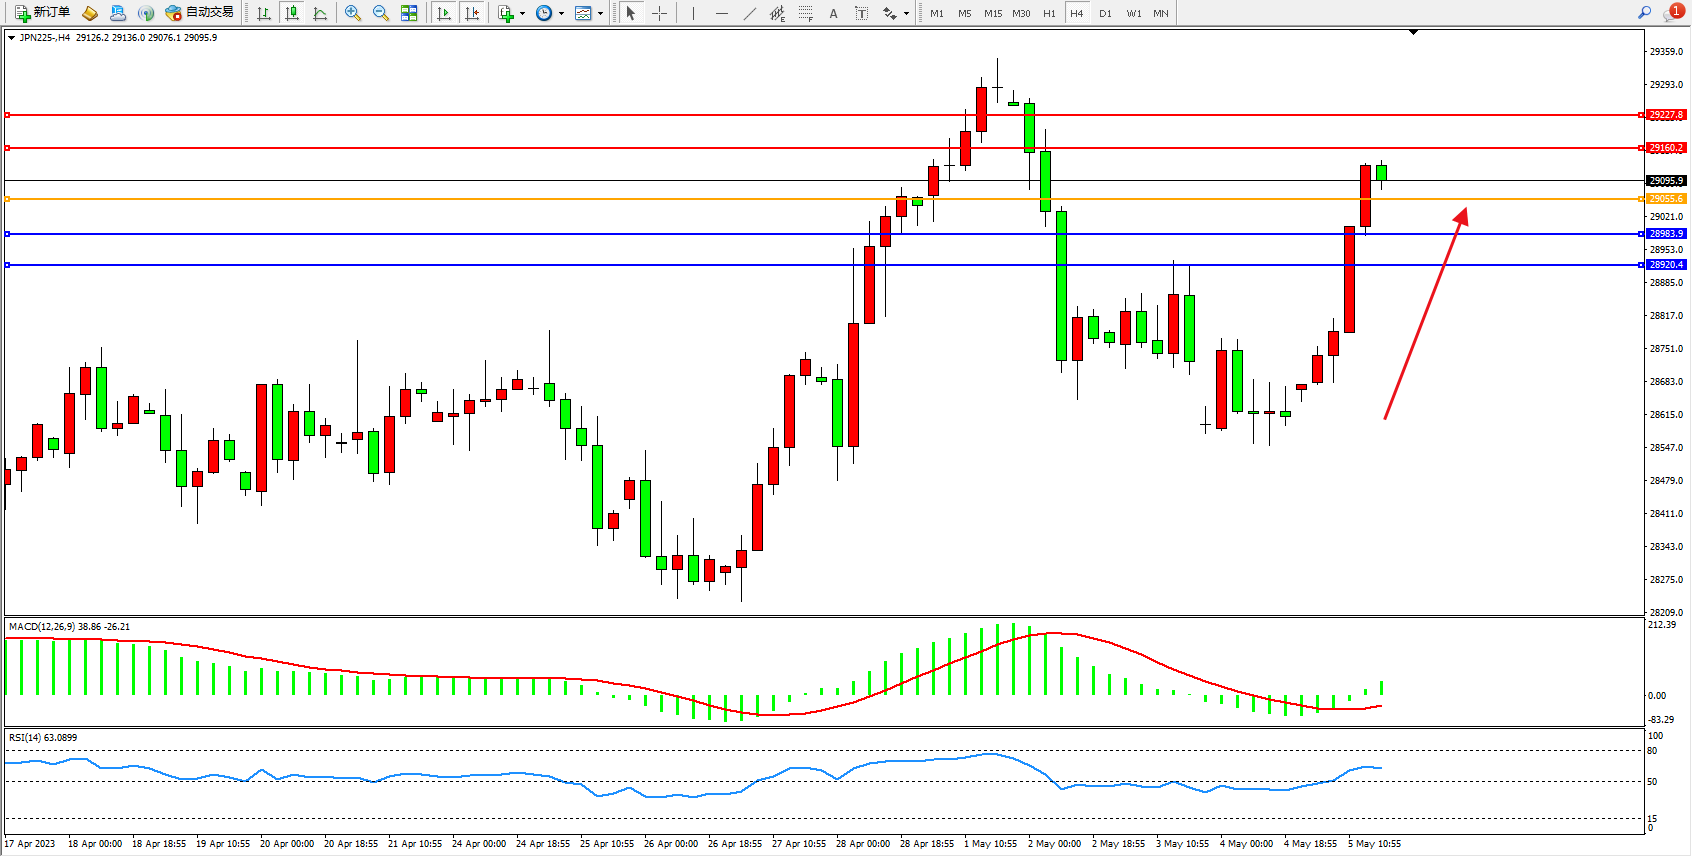Toggle chart shift button
This screenshot has height=857, width=1692.
(x=473, y=13)
